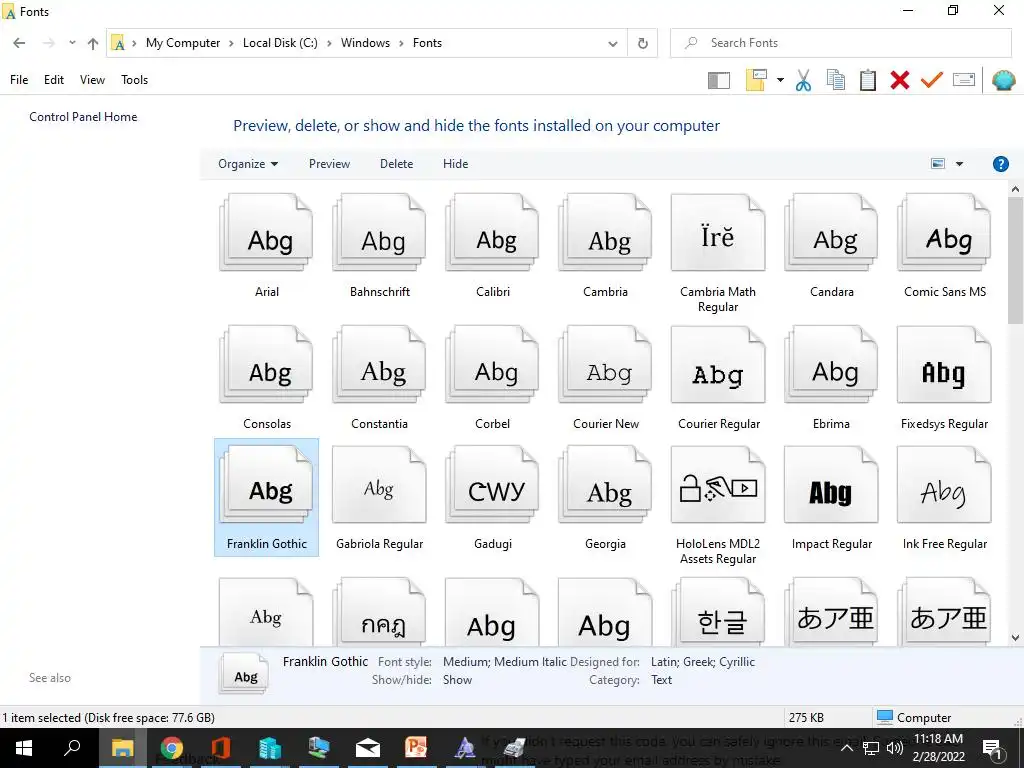Click the Hide command button

(x=455, y=164)
